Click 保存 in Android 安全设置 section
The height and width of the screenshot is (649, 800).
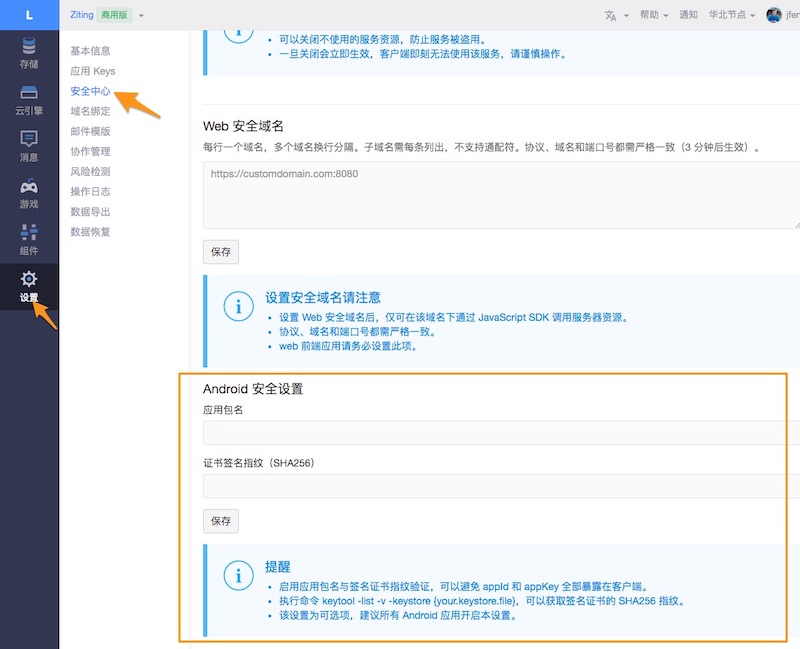[221, 521]
